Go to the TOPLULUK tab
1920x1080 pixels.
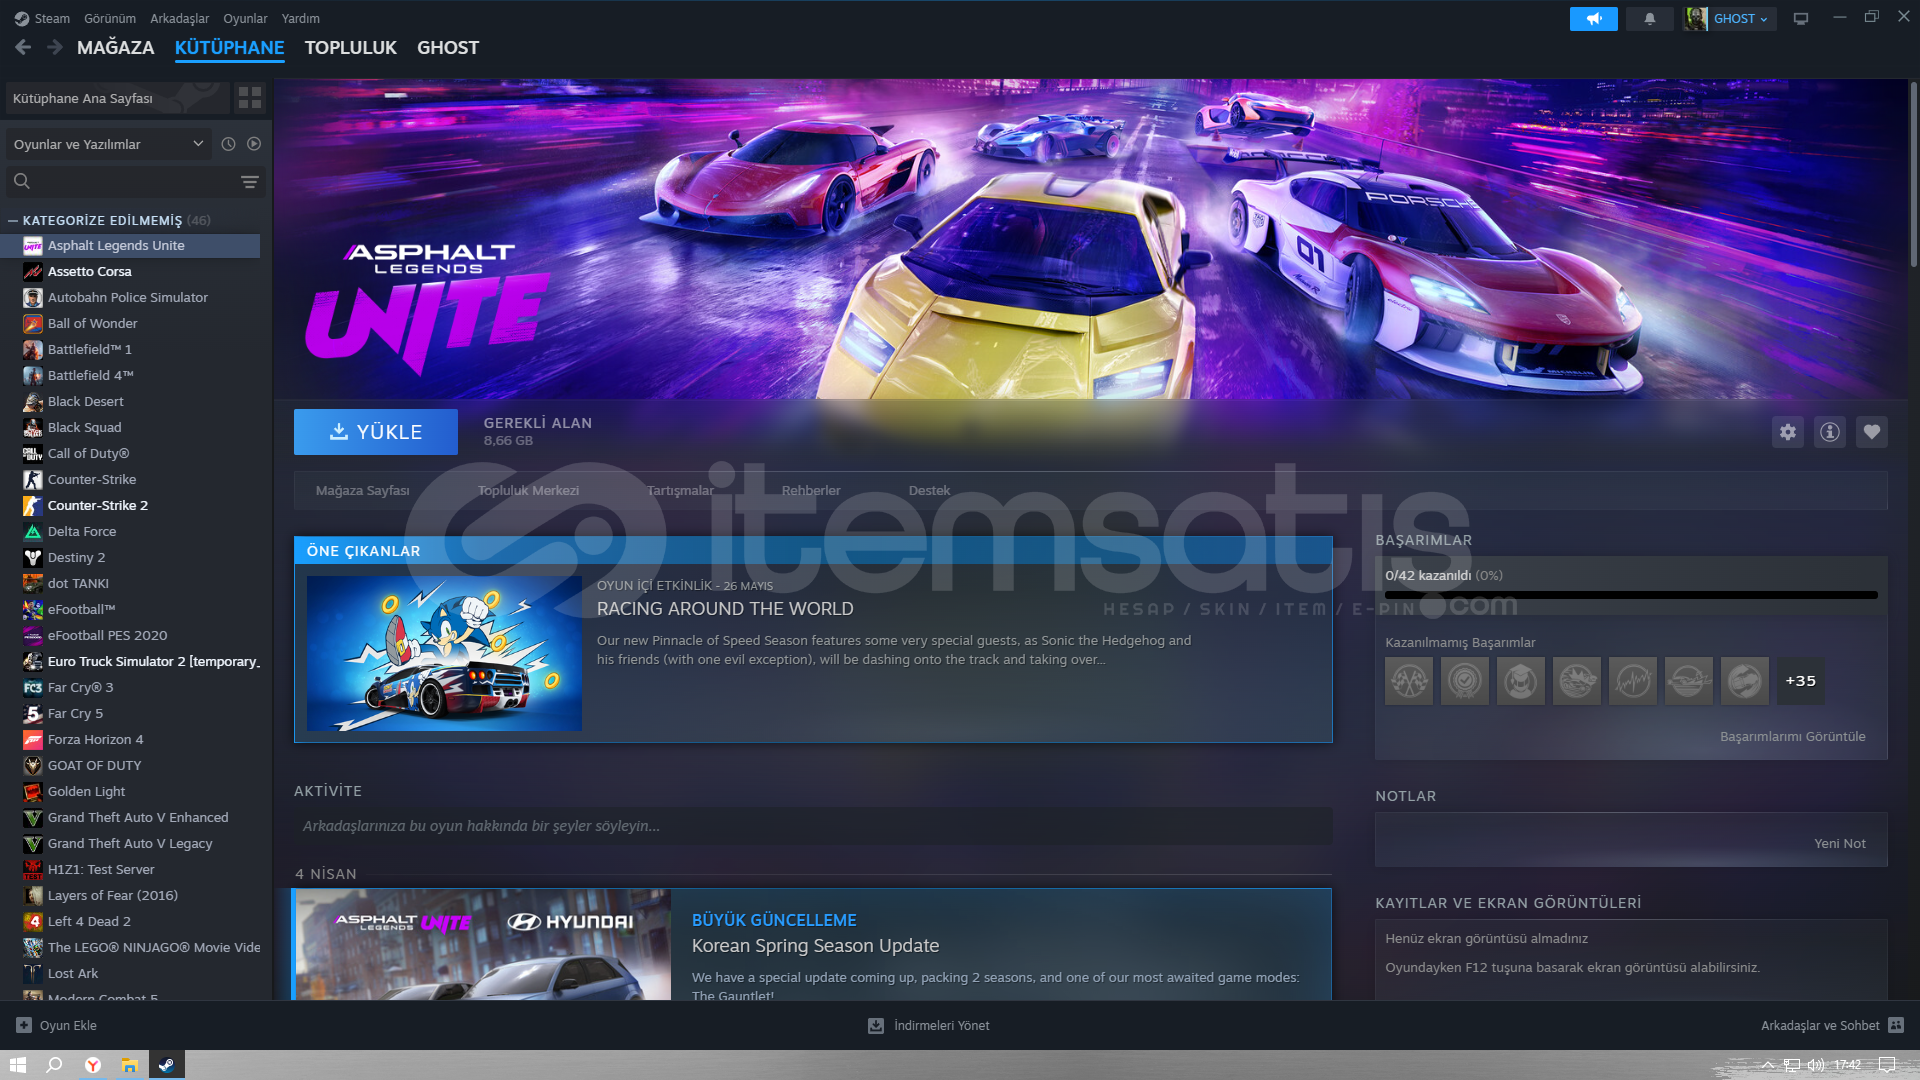350,47
